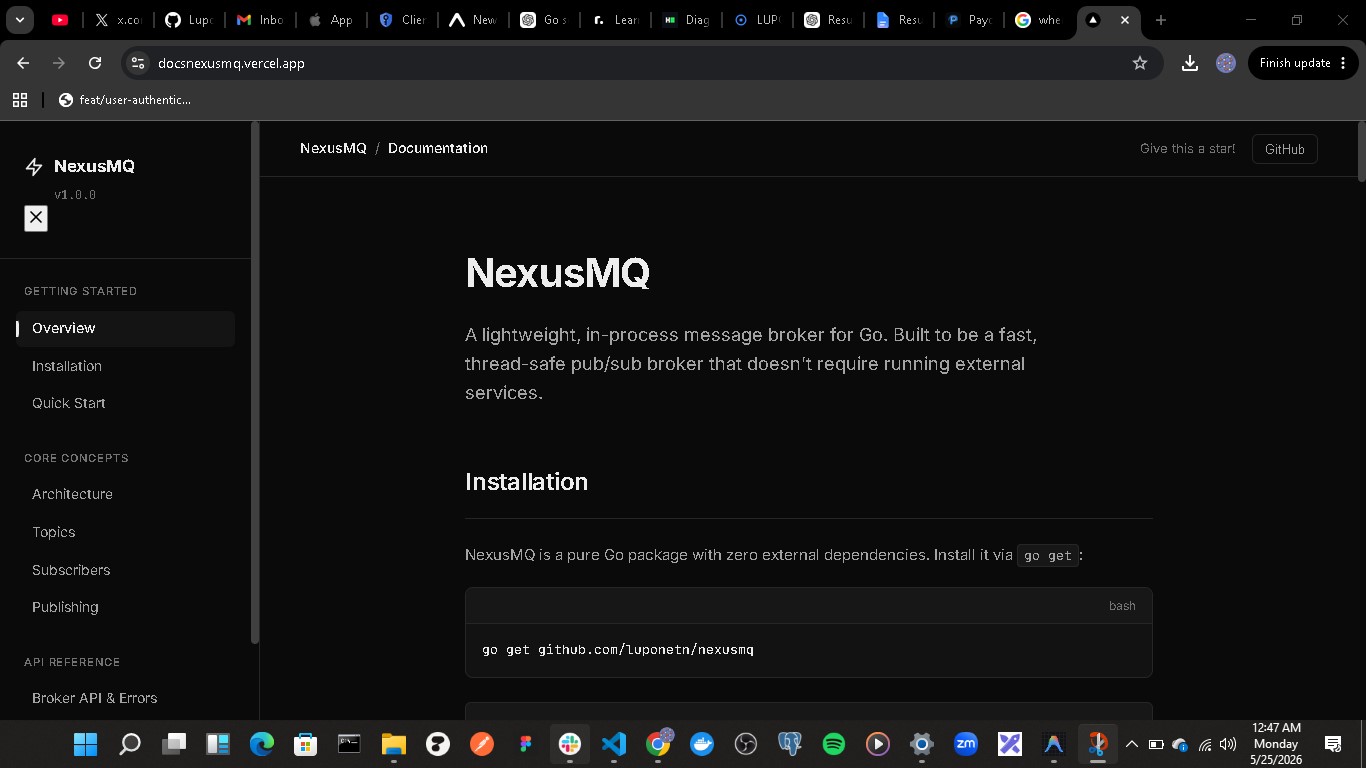Open Figma from the taskbar
The image size is (1366, 768).
pos(526,744)
